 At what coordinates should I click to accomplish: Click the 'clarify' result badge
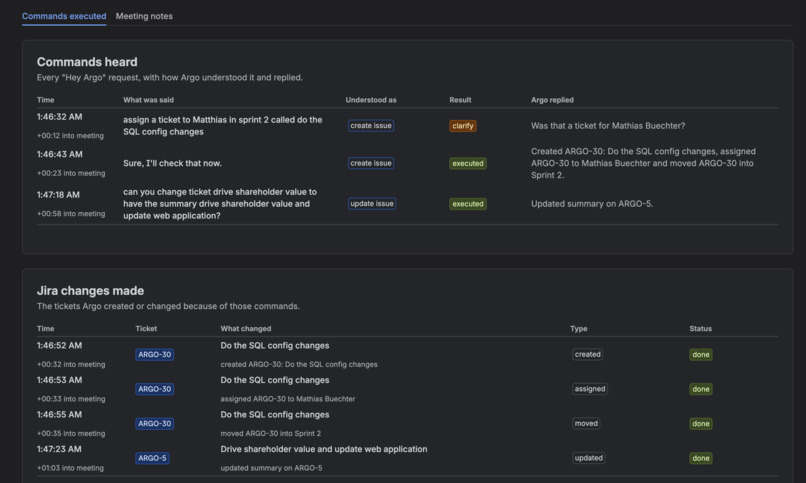[x=463, y=126]
